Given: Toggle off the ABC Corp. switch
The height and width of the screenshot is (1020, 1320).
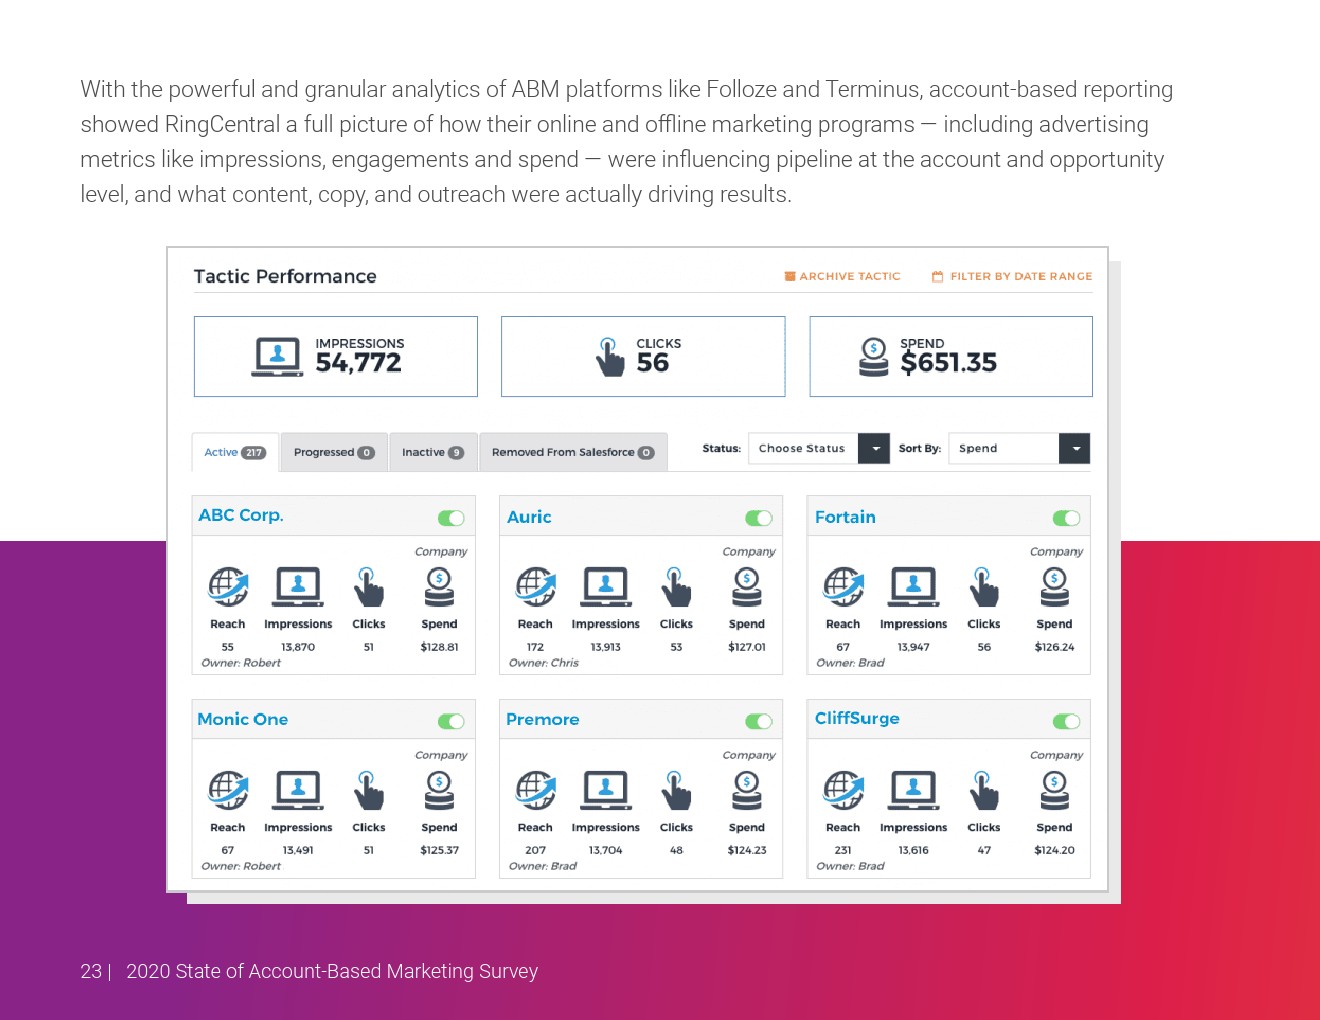Looking at the screenshot, I should pos(451,518).
